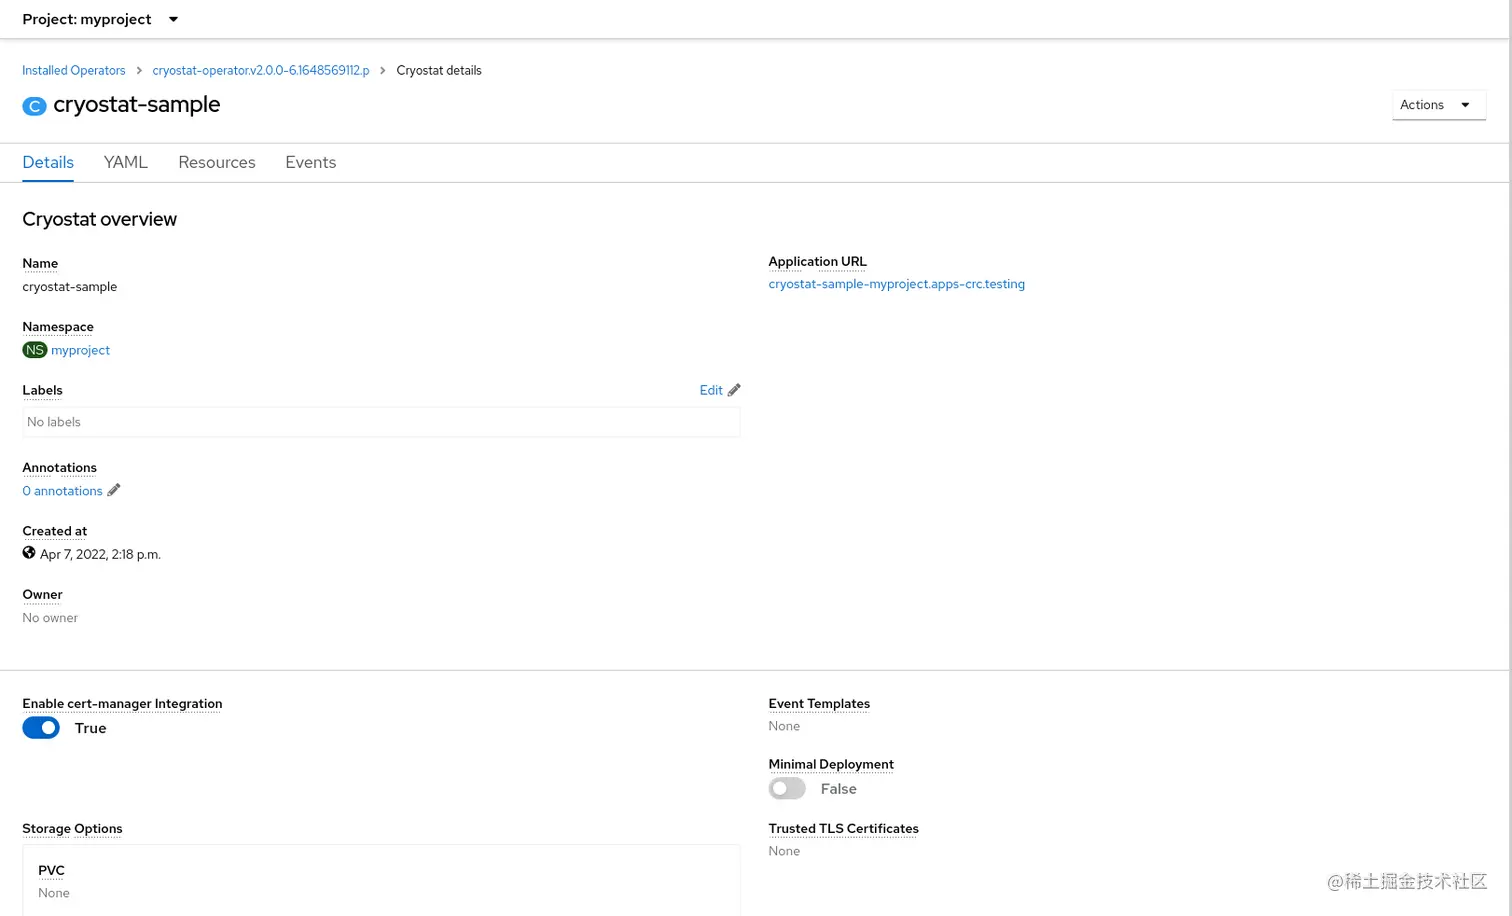The height and width of the screenshot is (916, 1512).
Task: Click the pencil icon next to Edit labels
Action: click(733, 390)
